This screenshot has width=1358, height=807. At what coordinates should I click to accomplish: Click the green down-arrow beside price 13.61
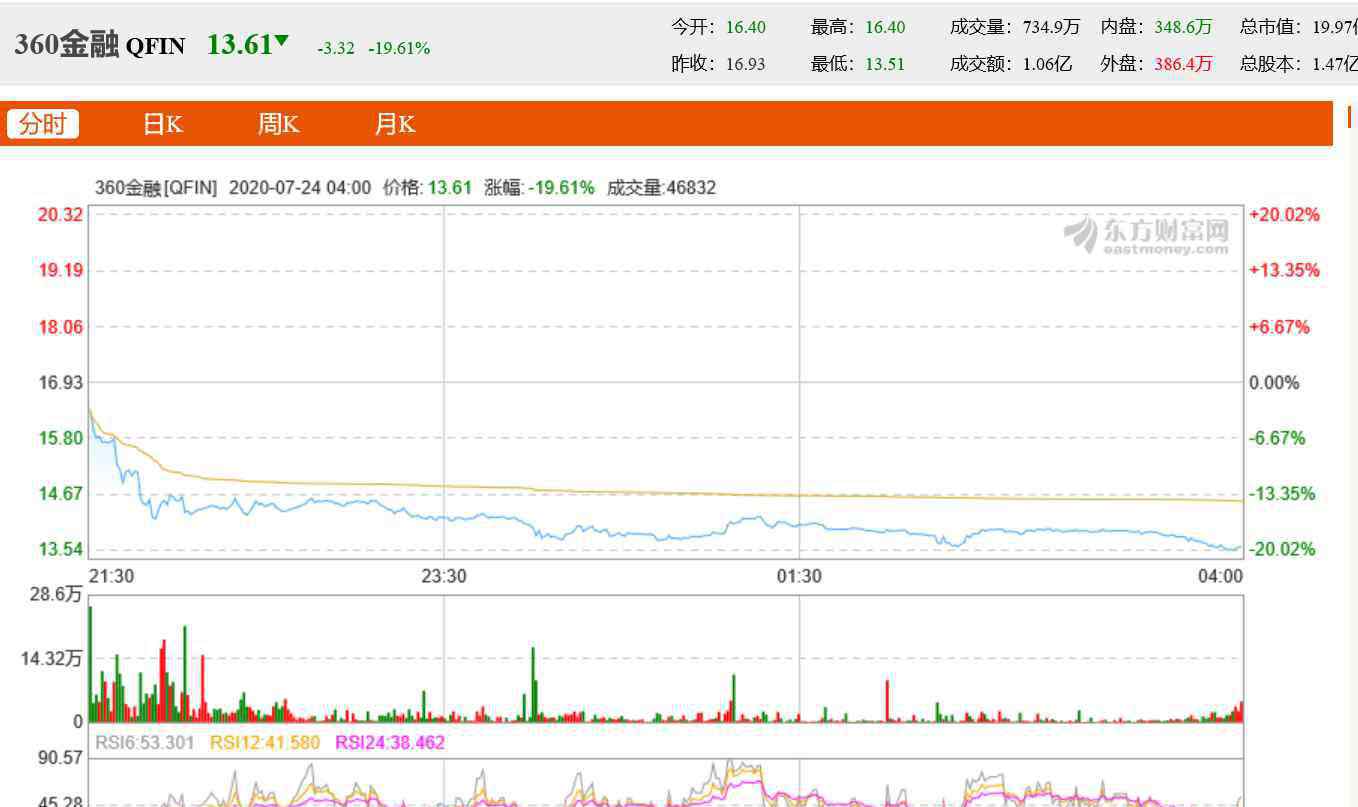282,41
